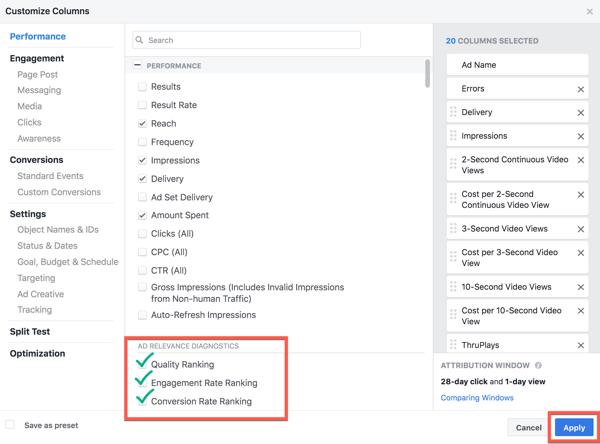
Task: Close the Customize Columns dialog
Action: (590, 11)
